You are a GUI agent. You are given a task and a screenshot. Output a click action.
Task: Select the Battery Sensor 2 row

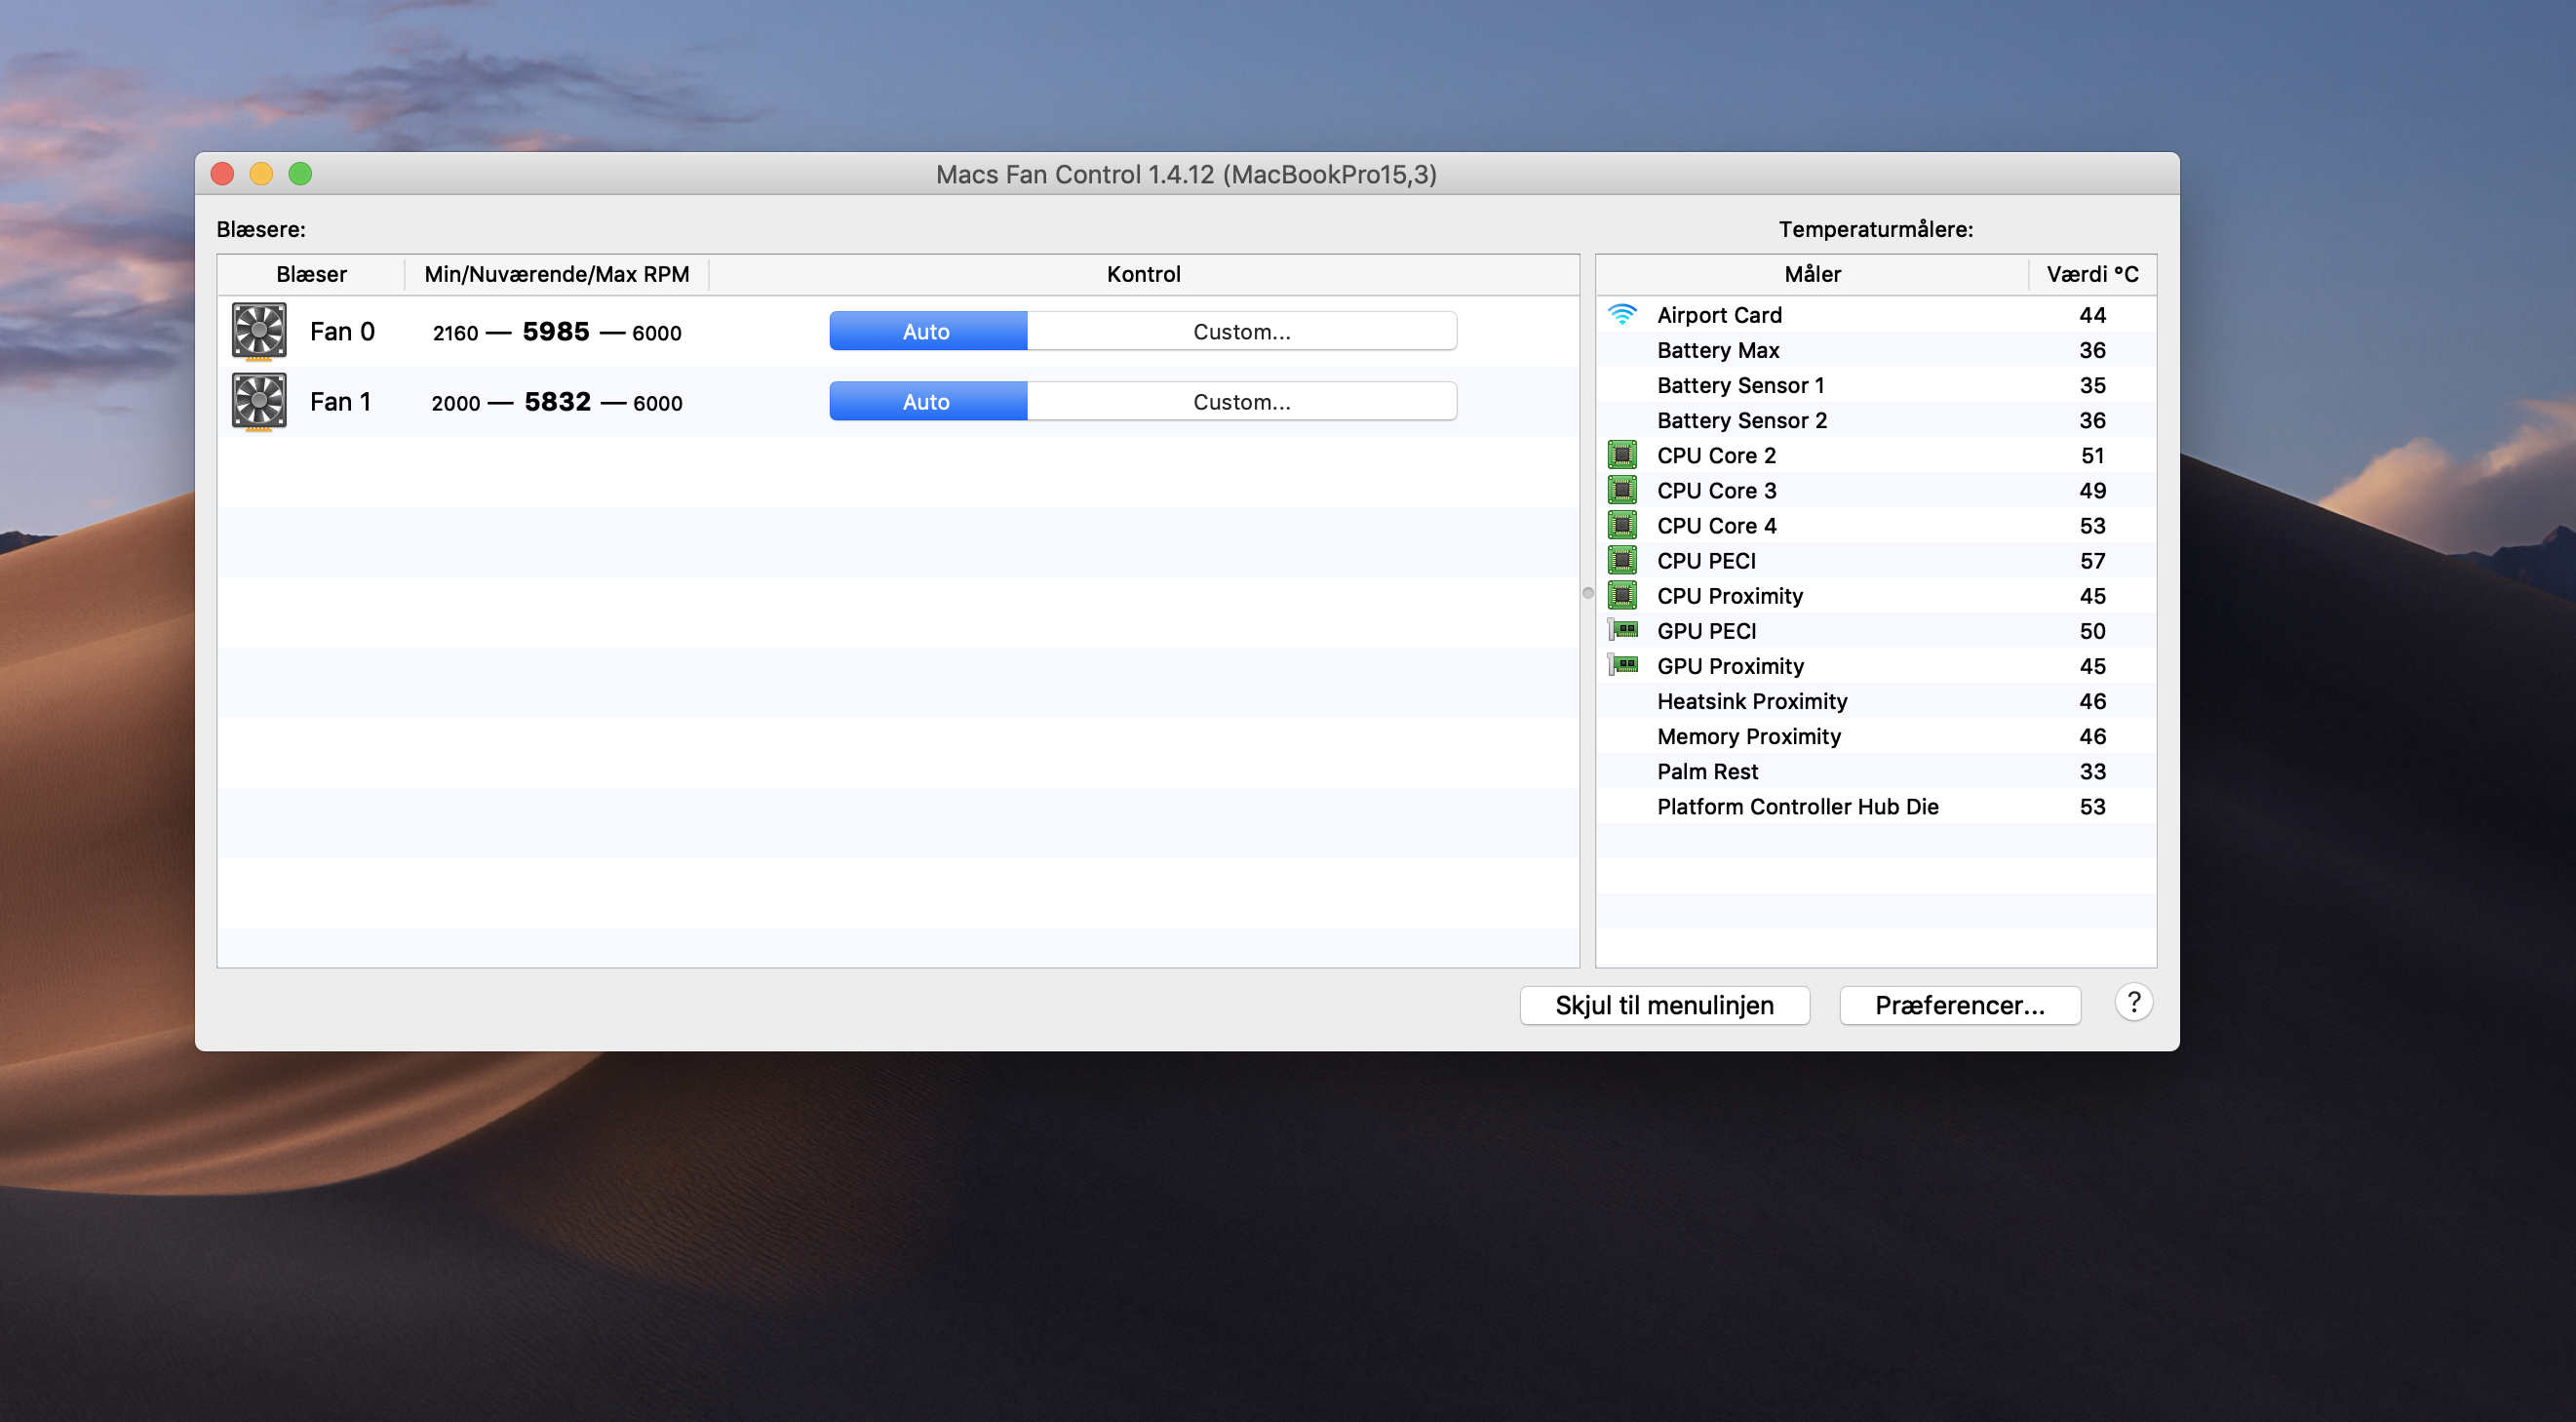[x=1876, y=420]
